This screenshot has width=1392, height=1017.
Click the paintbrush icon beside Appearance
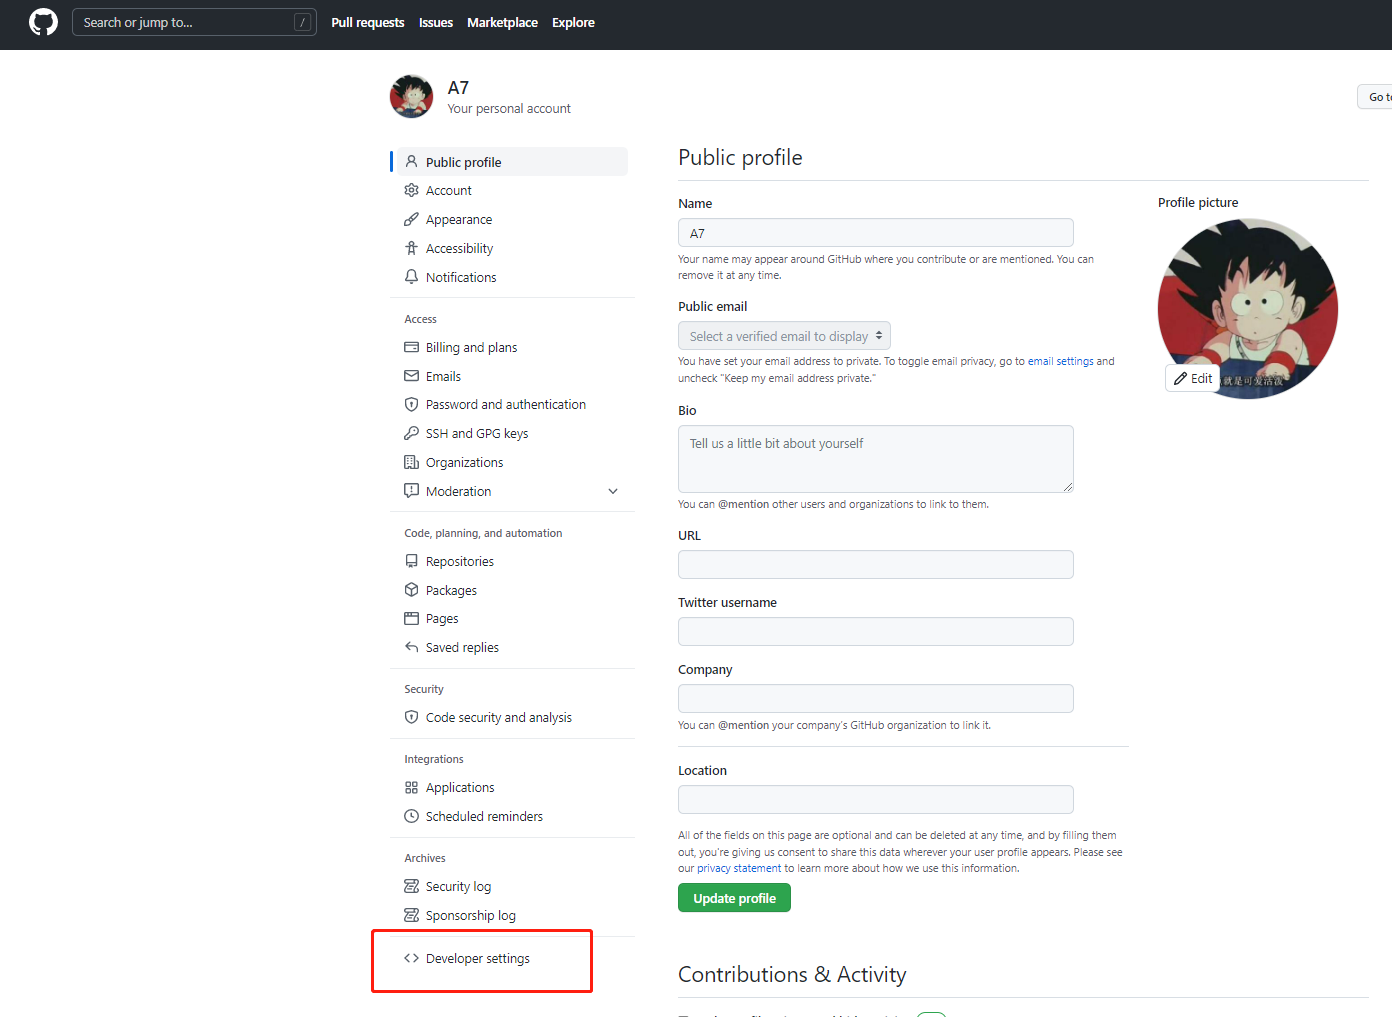tap(411, 219)
